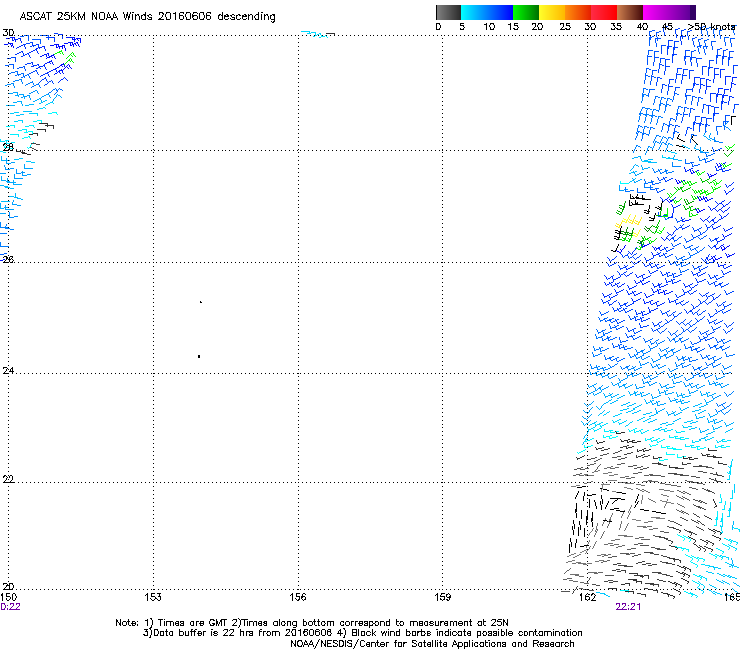Click the magenta-purple 40-50 knots legend segment
Image resolution: width=740 pixels, height=650 pixels.
[669, 12]
